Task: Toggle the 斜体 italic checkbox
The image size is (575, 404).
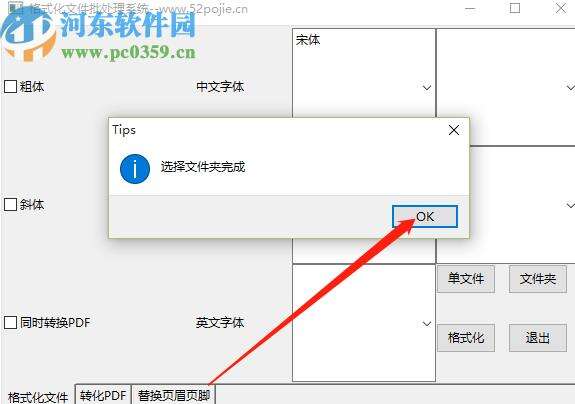Action: (10, 204)
